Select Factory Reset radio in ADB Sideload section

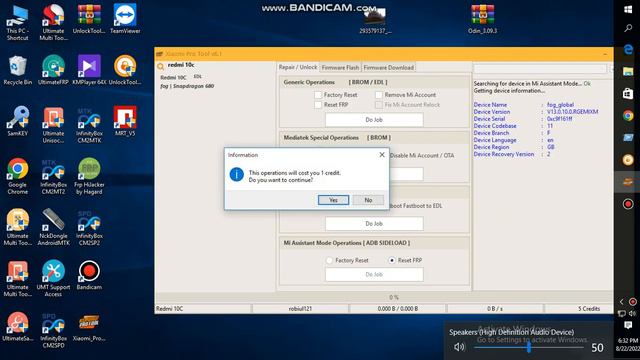pyautogui.click(x=329, y=260)
